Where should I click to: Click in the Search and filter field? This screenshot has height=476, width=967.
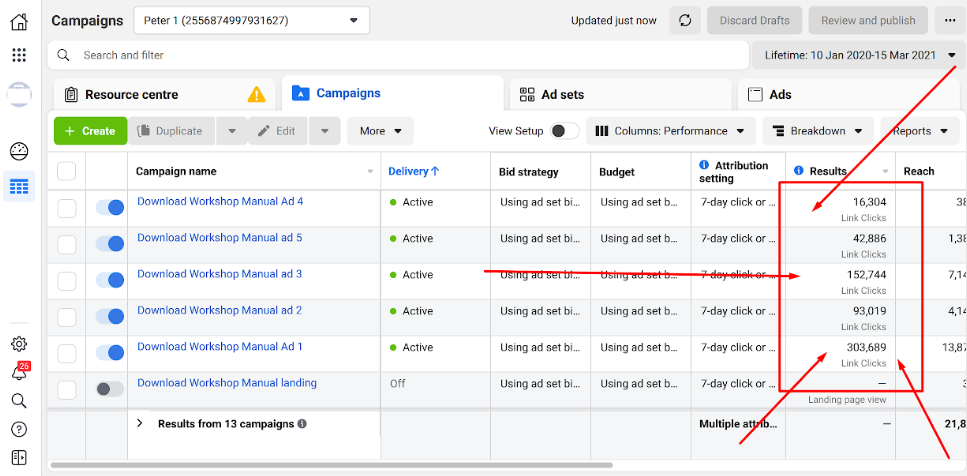point(400,55)
